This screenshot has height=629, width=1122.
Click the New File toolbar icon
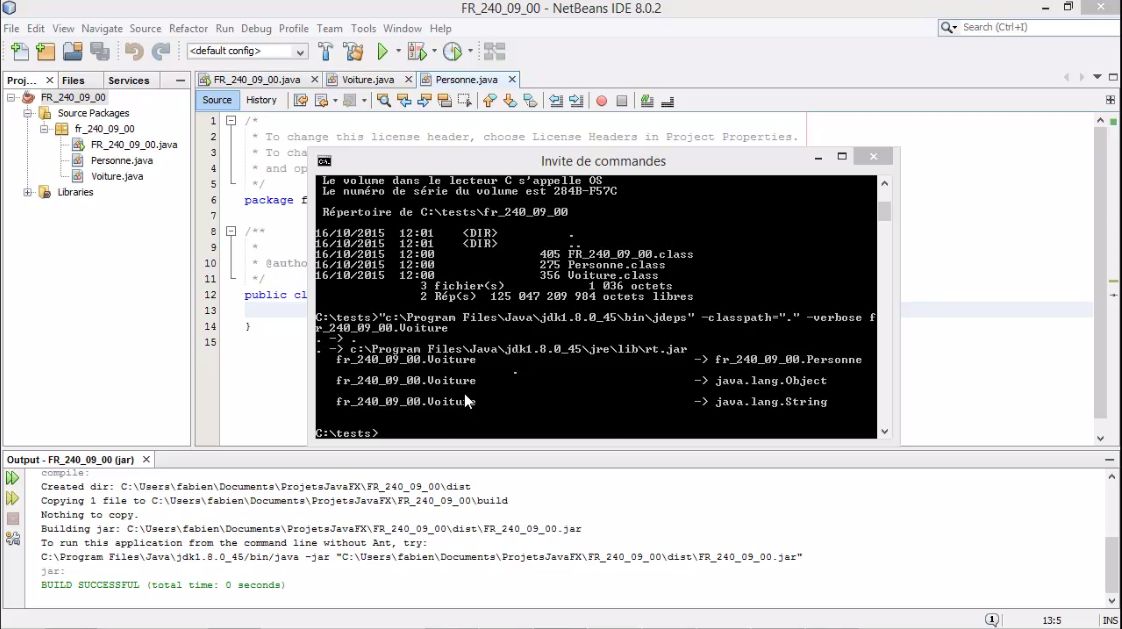[x=19, y=51]
